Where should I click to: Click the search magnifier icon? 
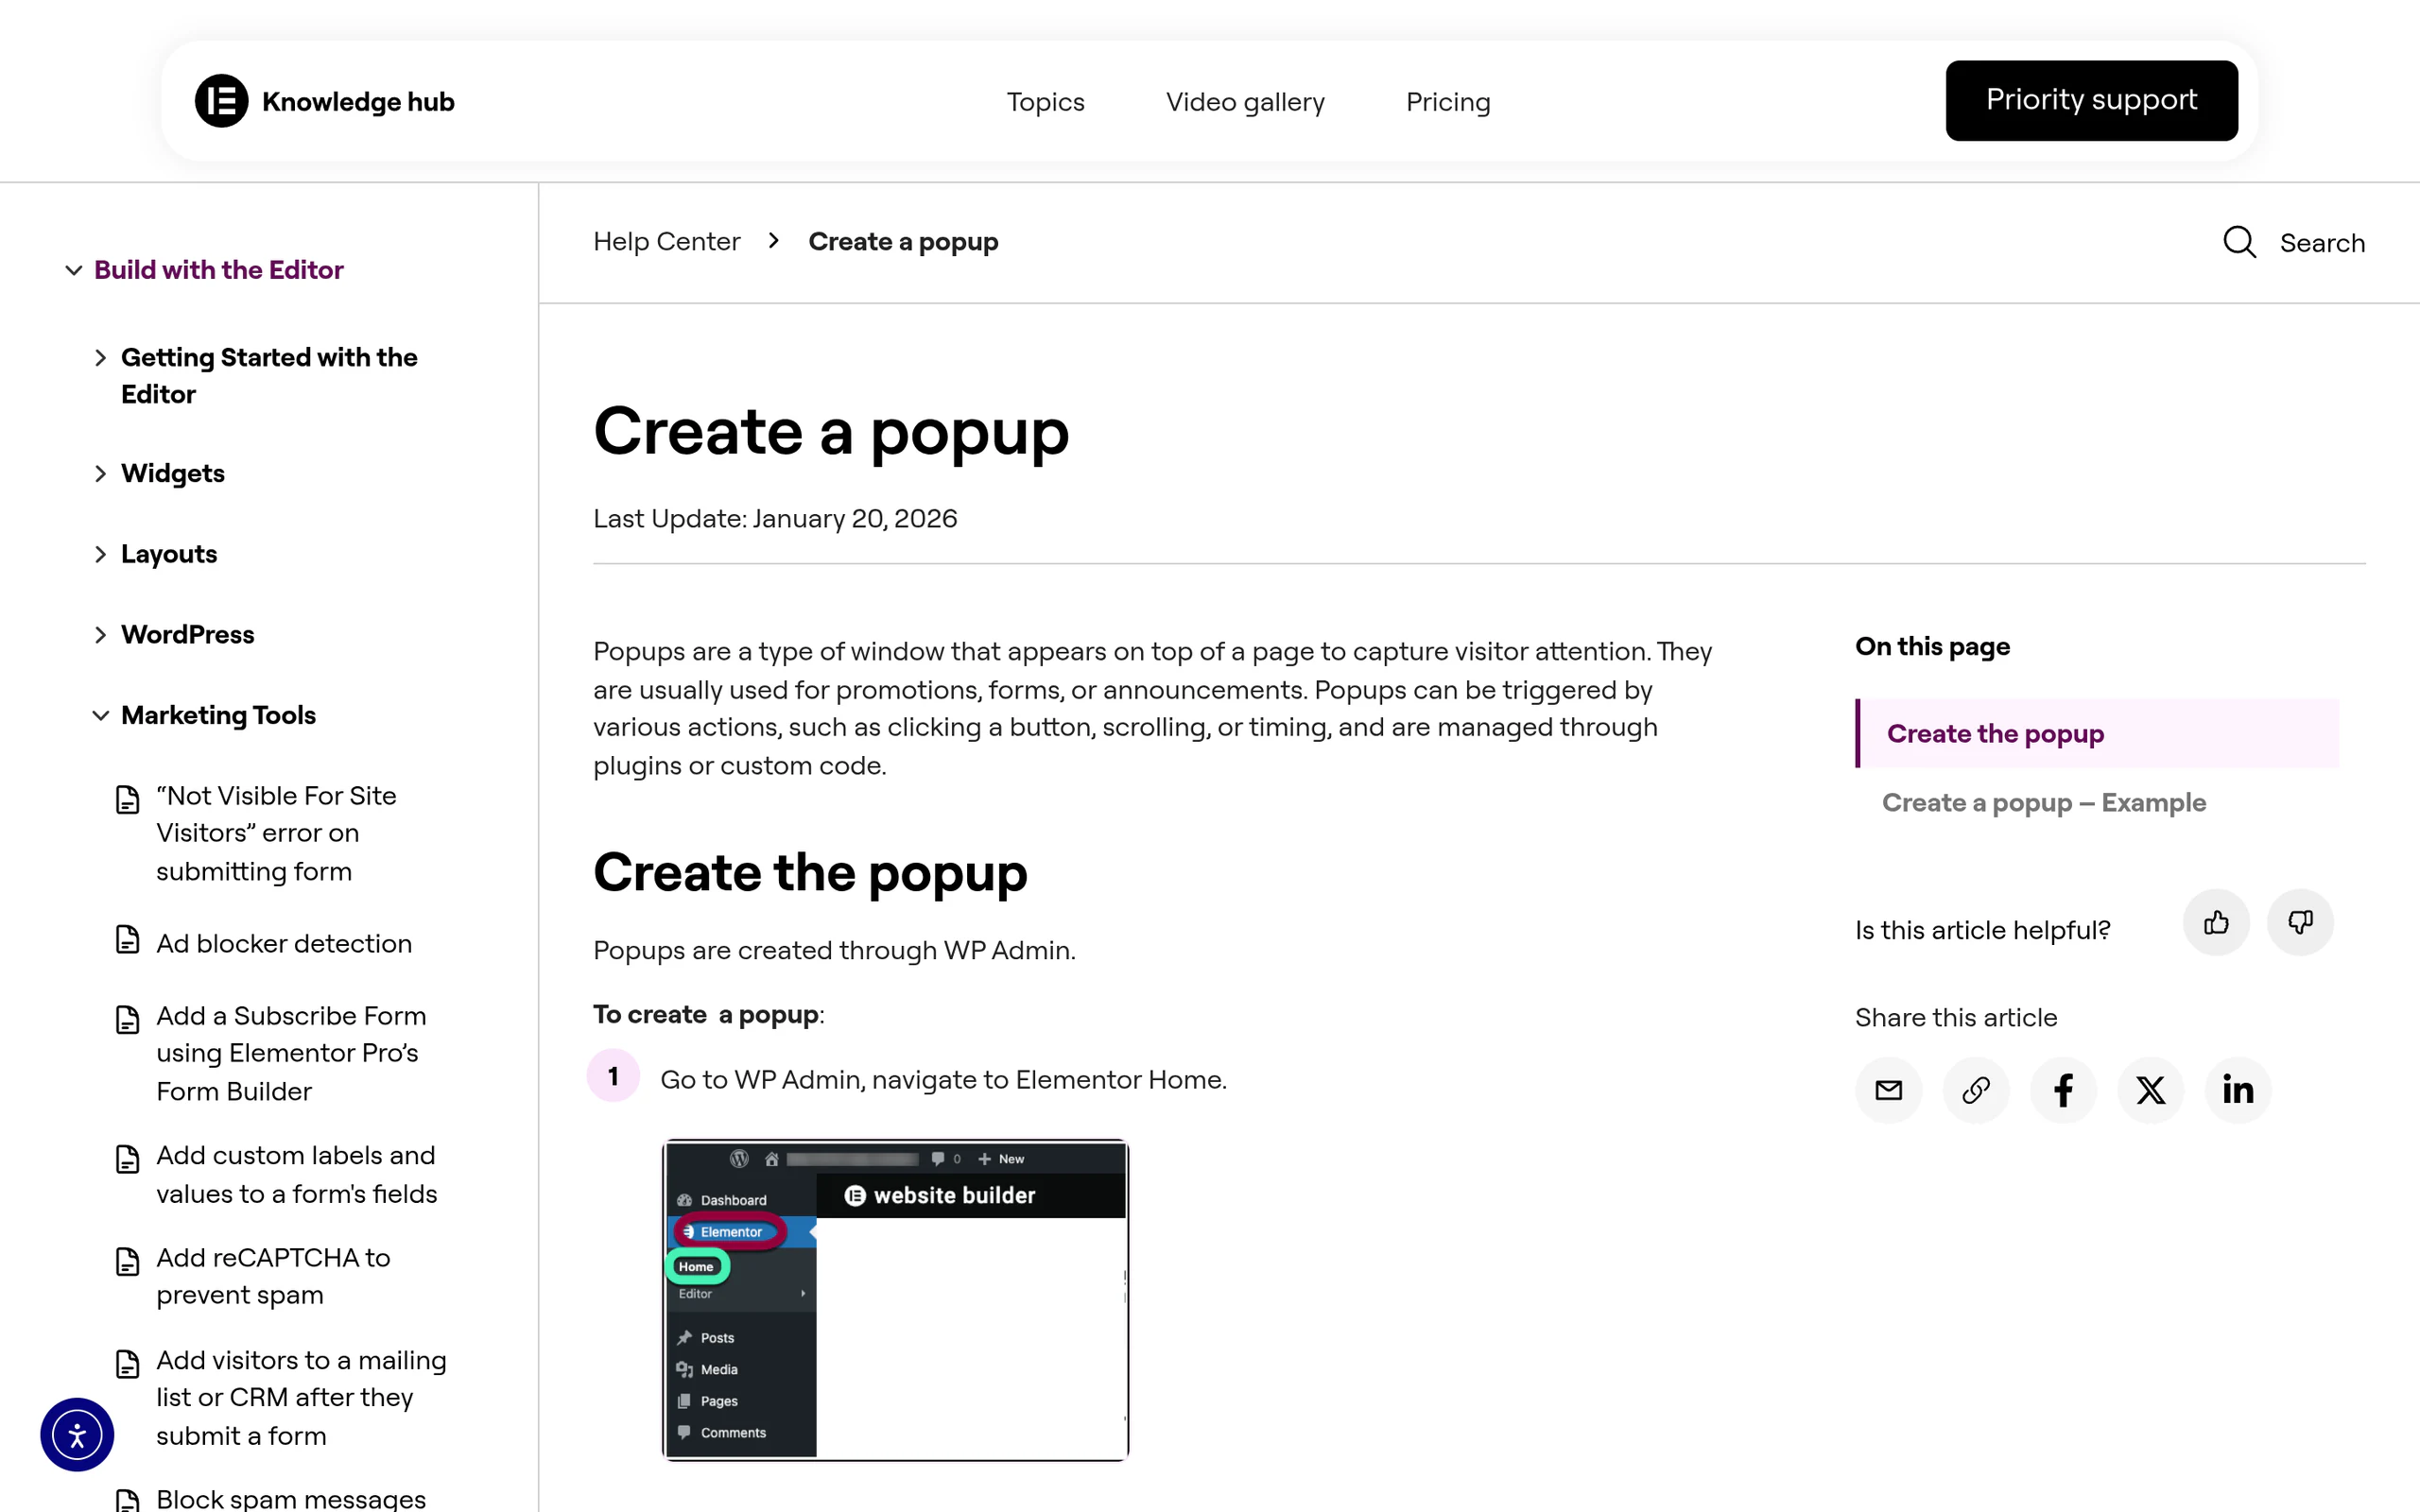click(2239, 242)
